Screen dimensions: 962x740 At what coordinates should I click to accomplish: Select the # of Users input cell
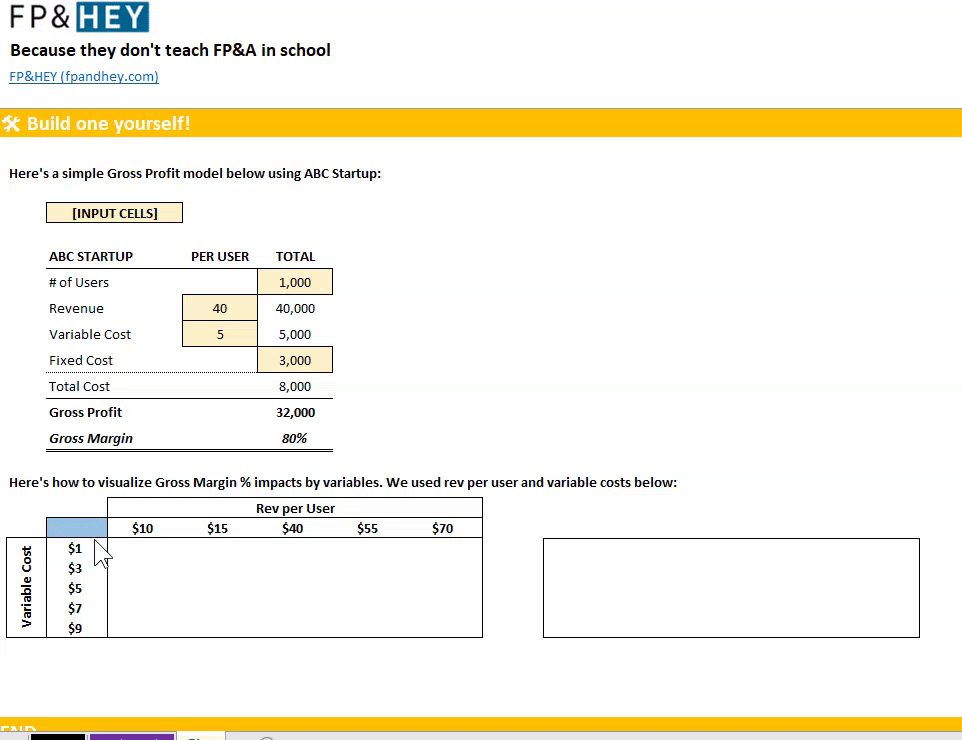(295, 281)
